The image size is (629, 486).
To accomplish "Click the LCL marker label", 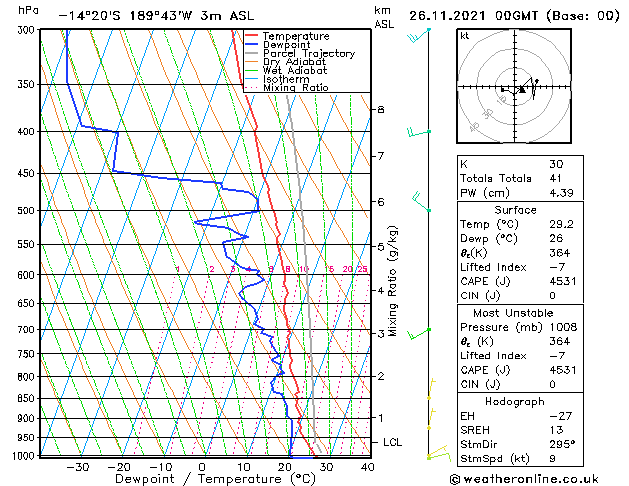I will (392, 442).
